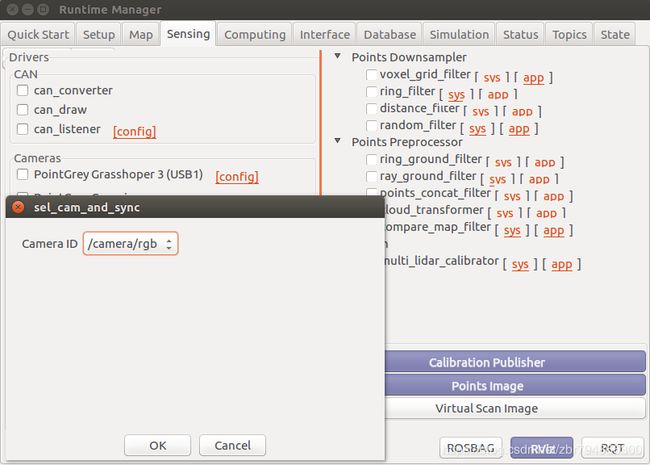Toggle ring_filter checkbox
The width and height of the screenshot is (650, 465).
371,91
